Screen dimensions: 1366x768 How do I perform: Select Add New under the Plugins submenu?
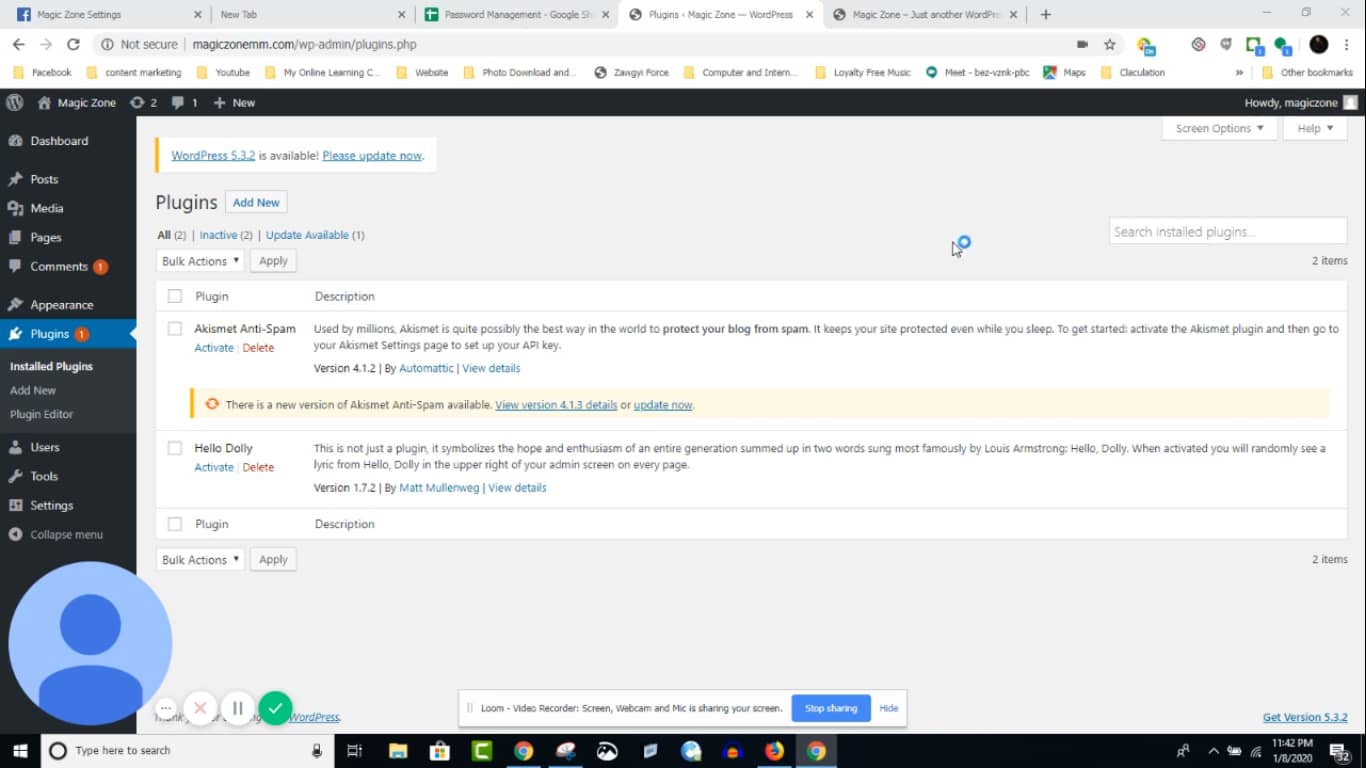(33, 390)
